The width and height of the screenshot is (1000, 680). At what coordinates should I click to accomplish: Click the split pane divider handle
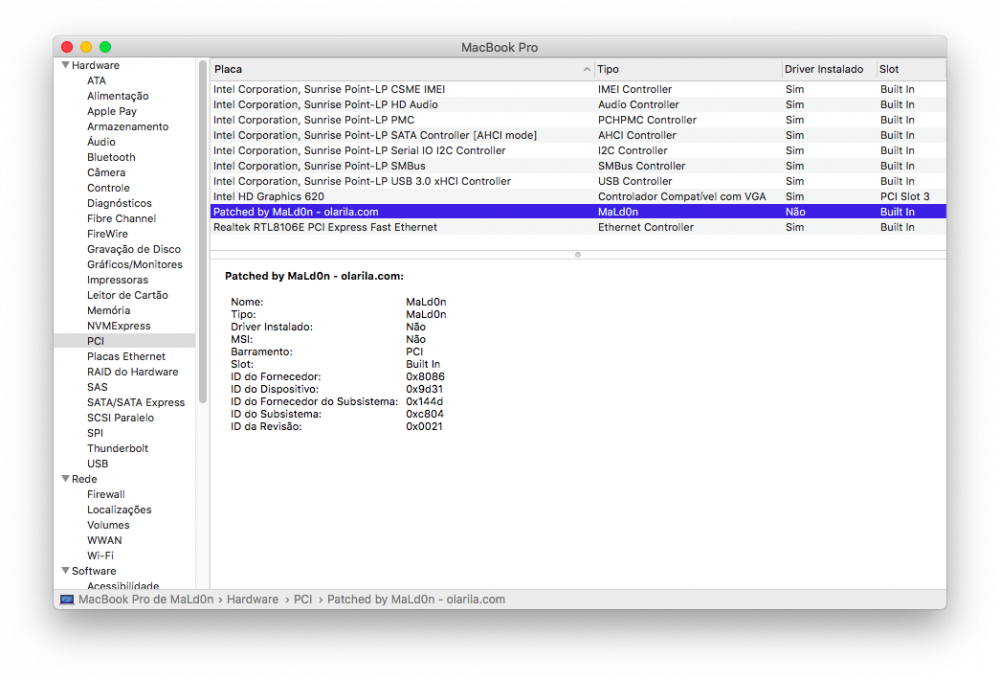[577, 255]
